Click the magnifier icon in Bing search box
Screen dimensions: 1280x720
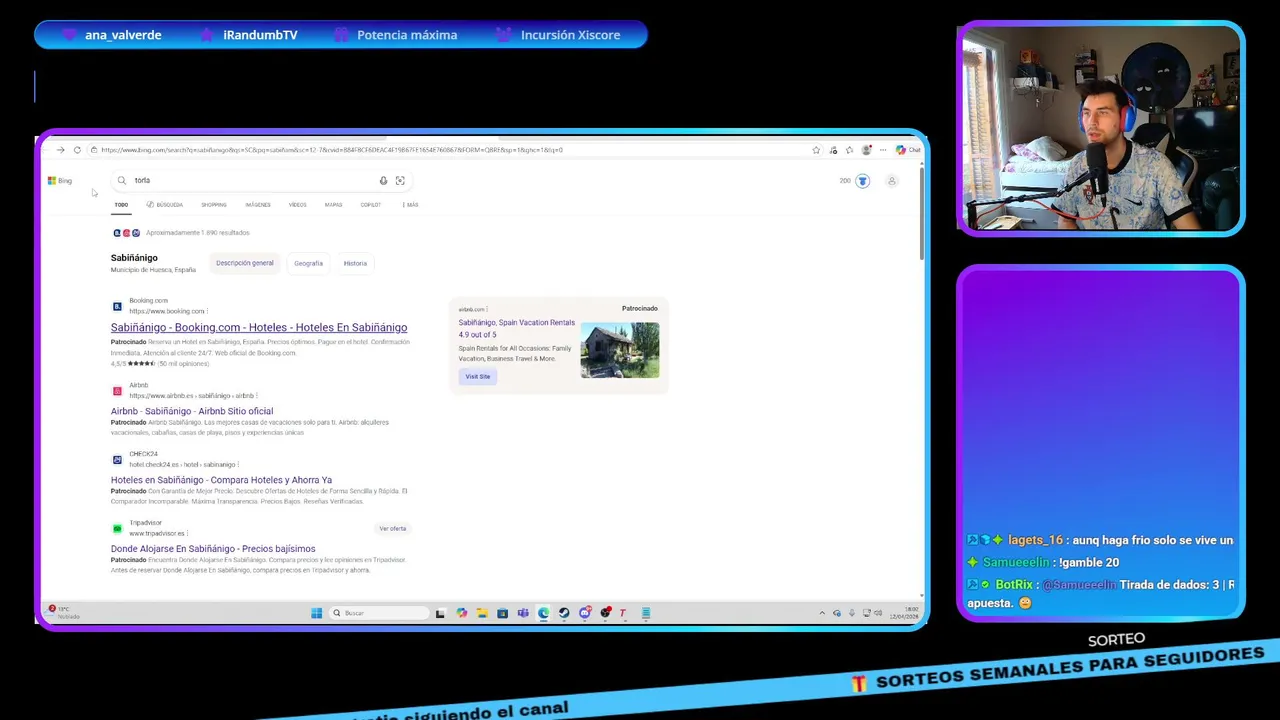coord(122,181)
